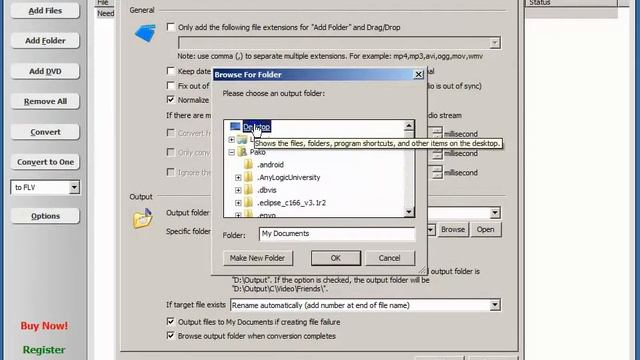Cancel the Browse For Folder dialog

click(389, 258)
